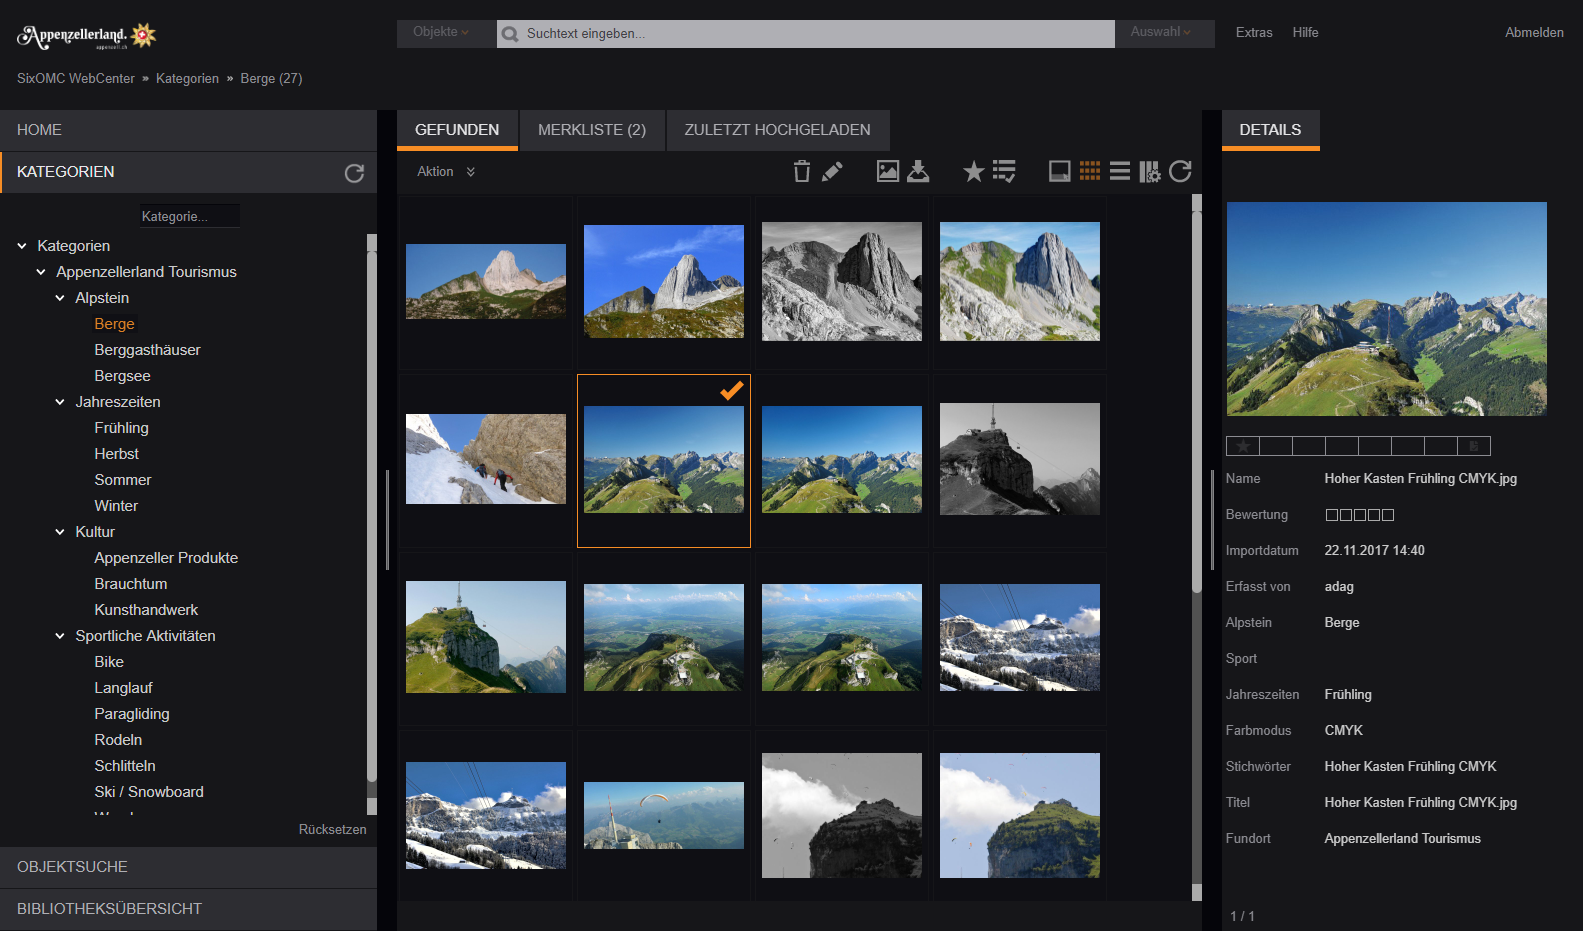The height and width of the screenshot is (931, 1583).
Task: Switch to the MERKLISTE (2) tab
Action: pos(592,130)
